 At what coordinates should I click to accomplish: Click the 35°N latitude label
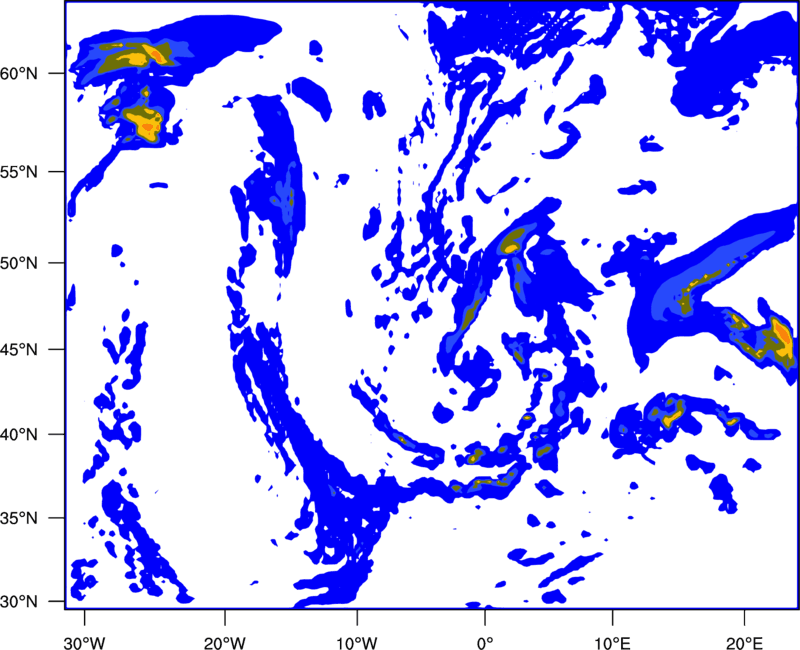[19, 518]
